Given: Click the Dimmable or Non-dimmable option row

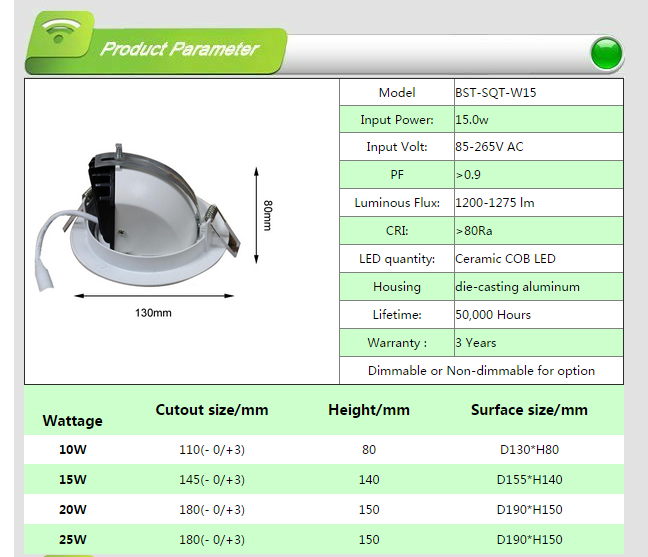Looking at the screenshot, I should tap(481, 371).
